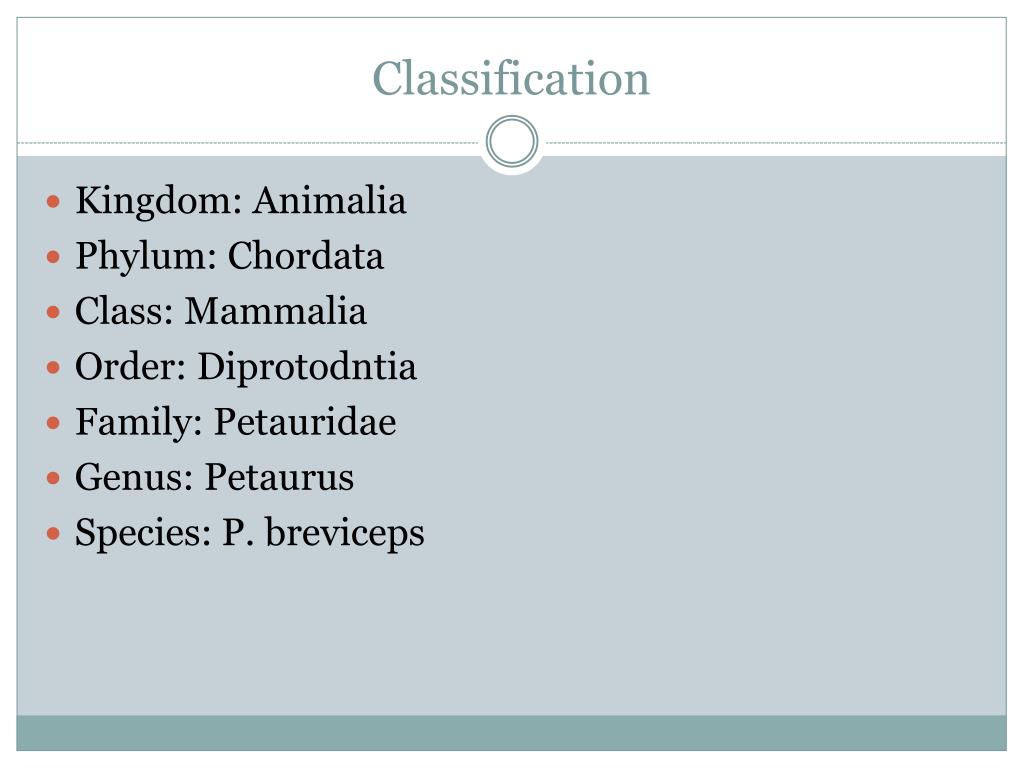Click the Class: Mammalia text
The width and height of the screenshot is (1024, 768).
[x=220, y=311]
